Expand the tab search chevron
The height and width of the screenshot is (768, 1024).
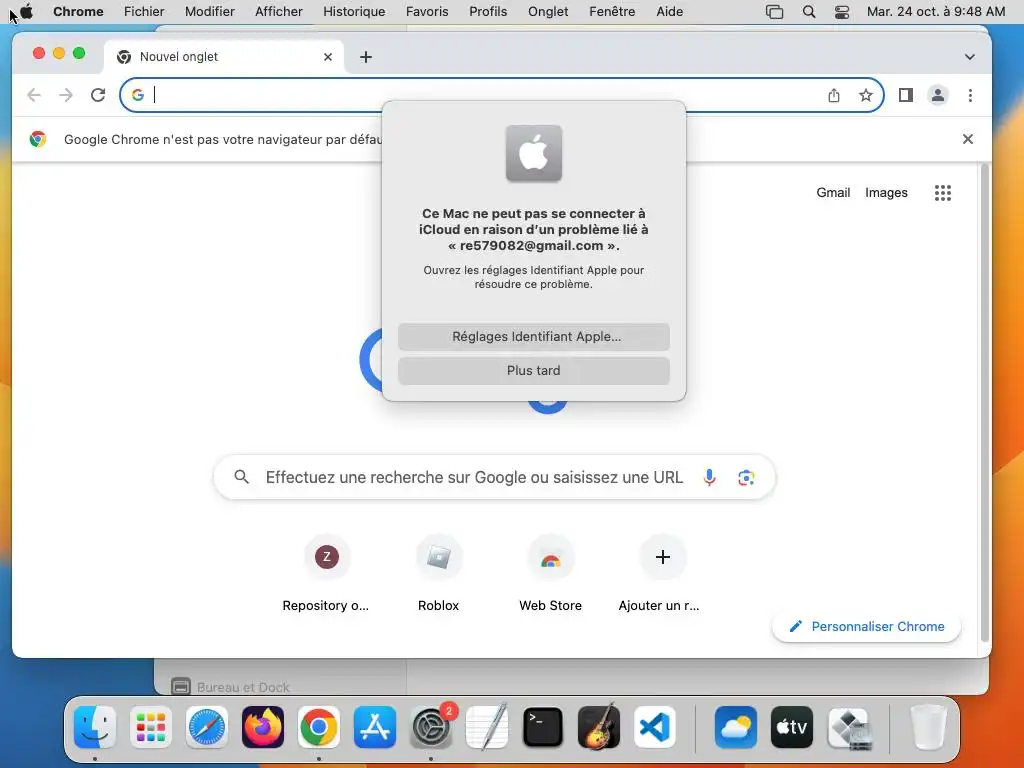970,57
